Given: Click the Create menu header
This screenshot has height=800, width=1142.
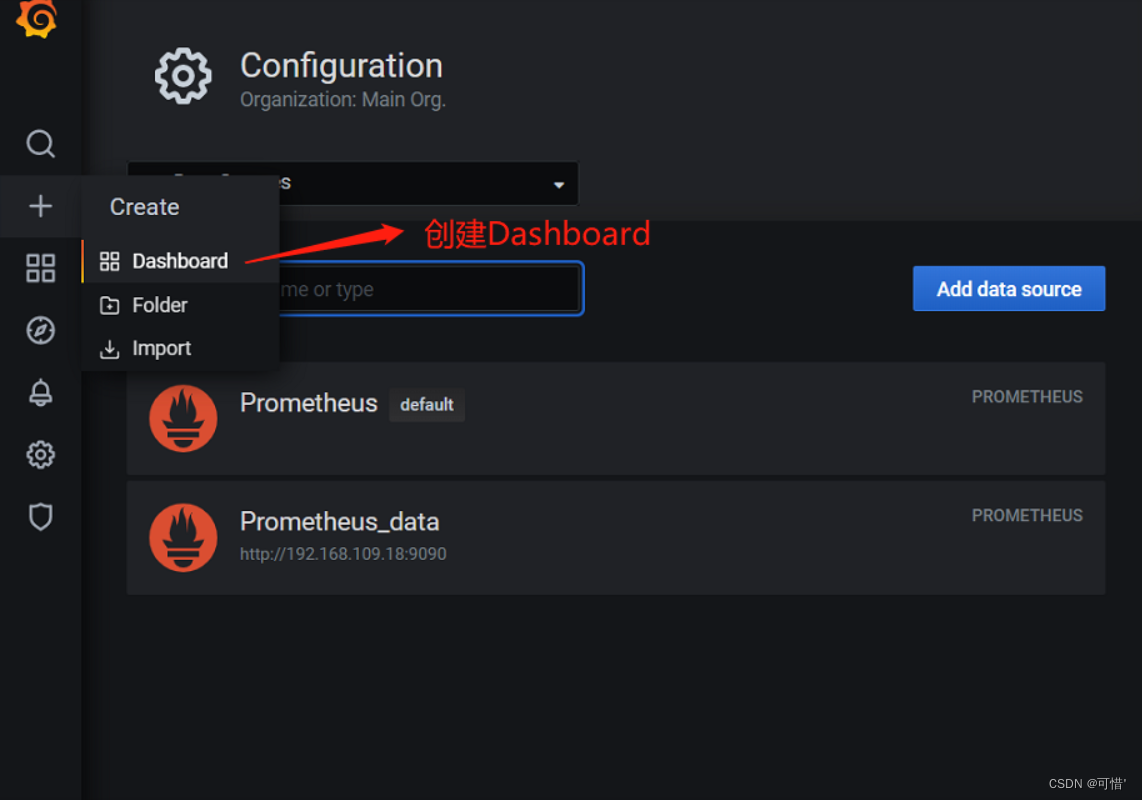Looking at the screenshot, I should click(x=144, y=207).
